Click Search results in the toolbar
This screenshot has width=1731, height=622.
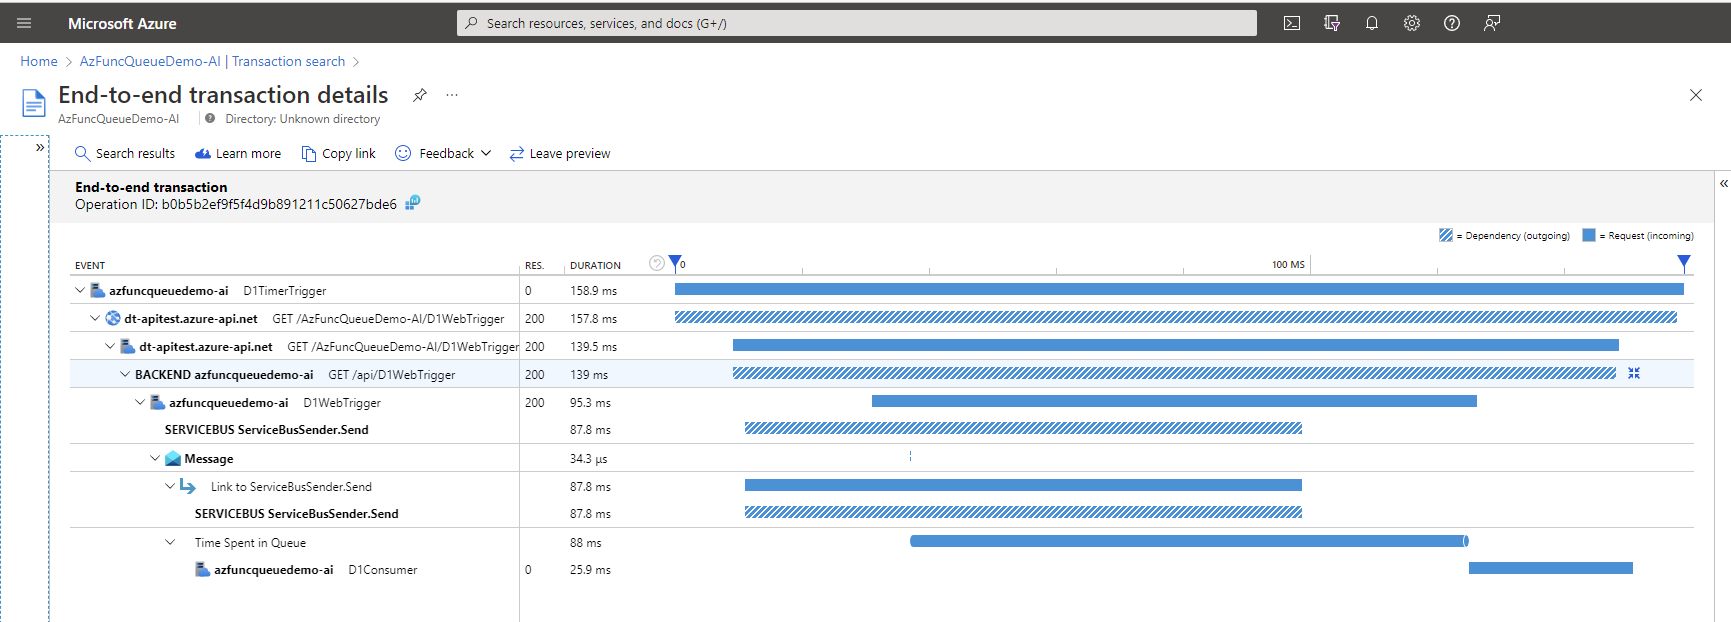(125, 153)
